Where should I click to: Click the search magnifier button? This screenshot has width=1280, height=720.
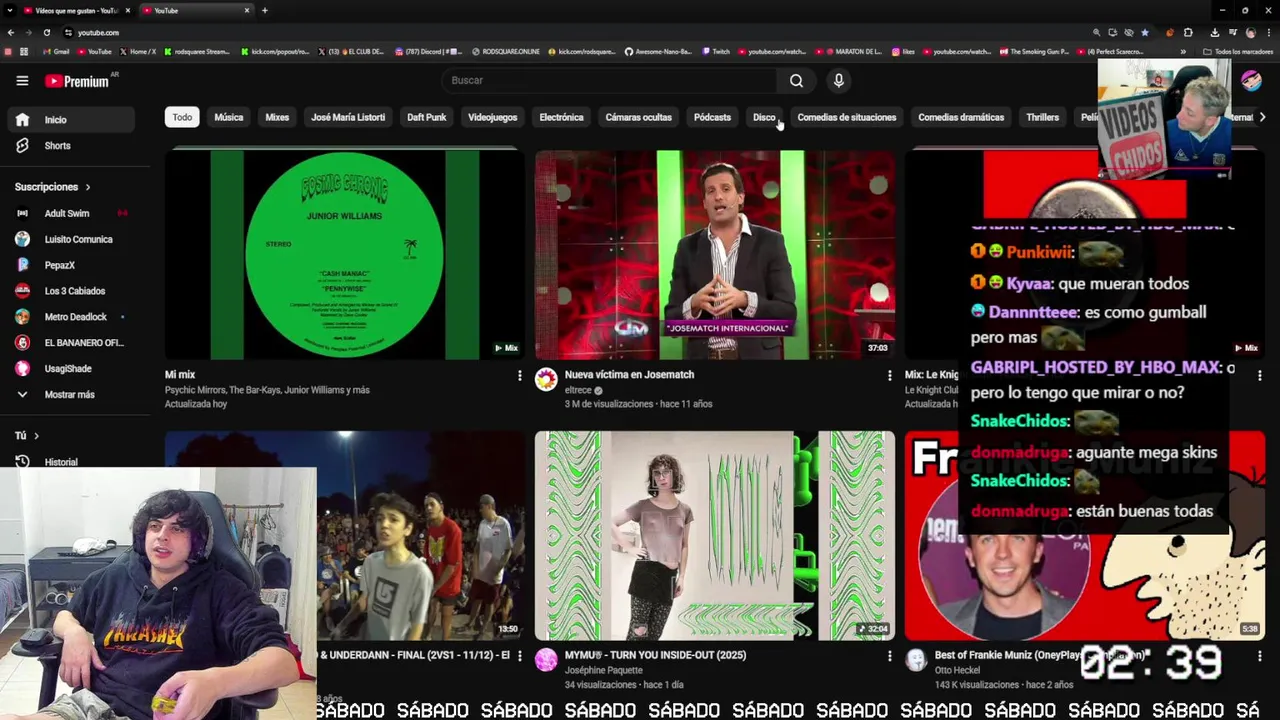(x=796, y=80)
